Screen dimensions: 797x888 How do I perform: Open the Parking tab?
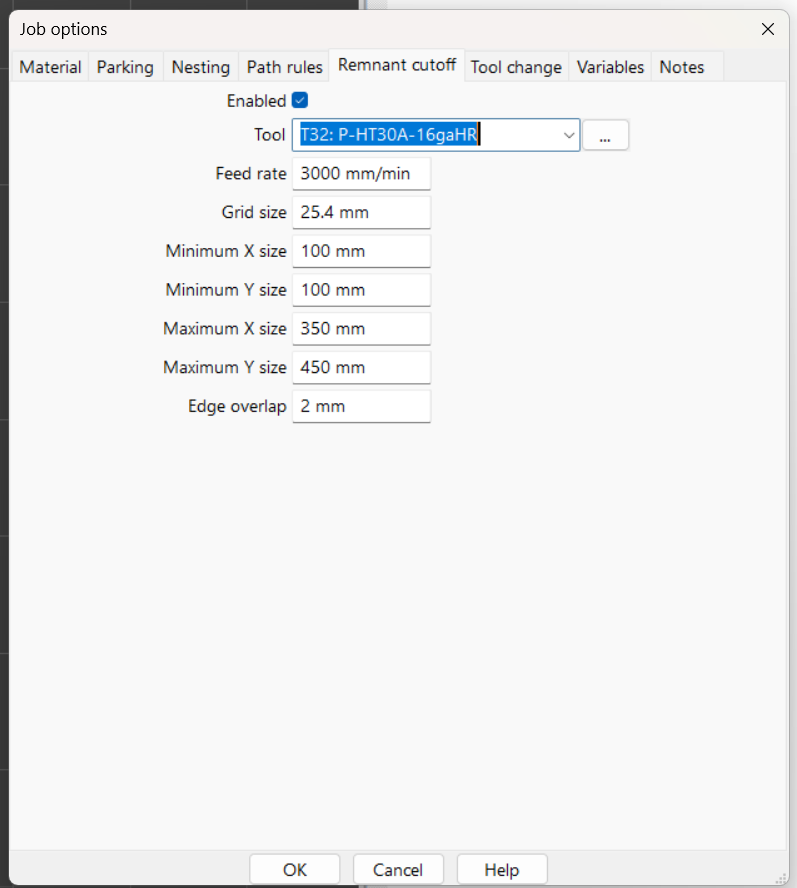point(125,67)
